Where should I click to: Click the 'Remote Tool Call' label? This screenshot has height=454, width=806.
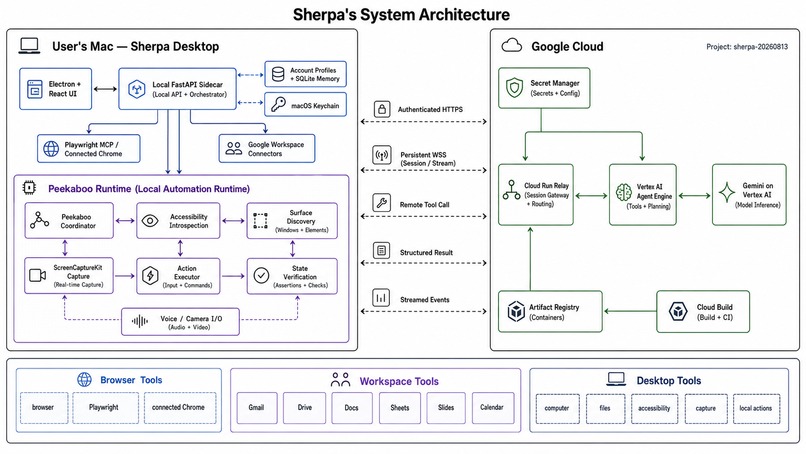coord(425,205)
